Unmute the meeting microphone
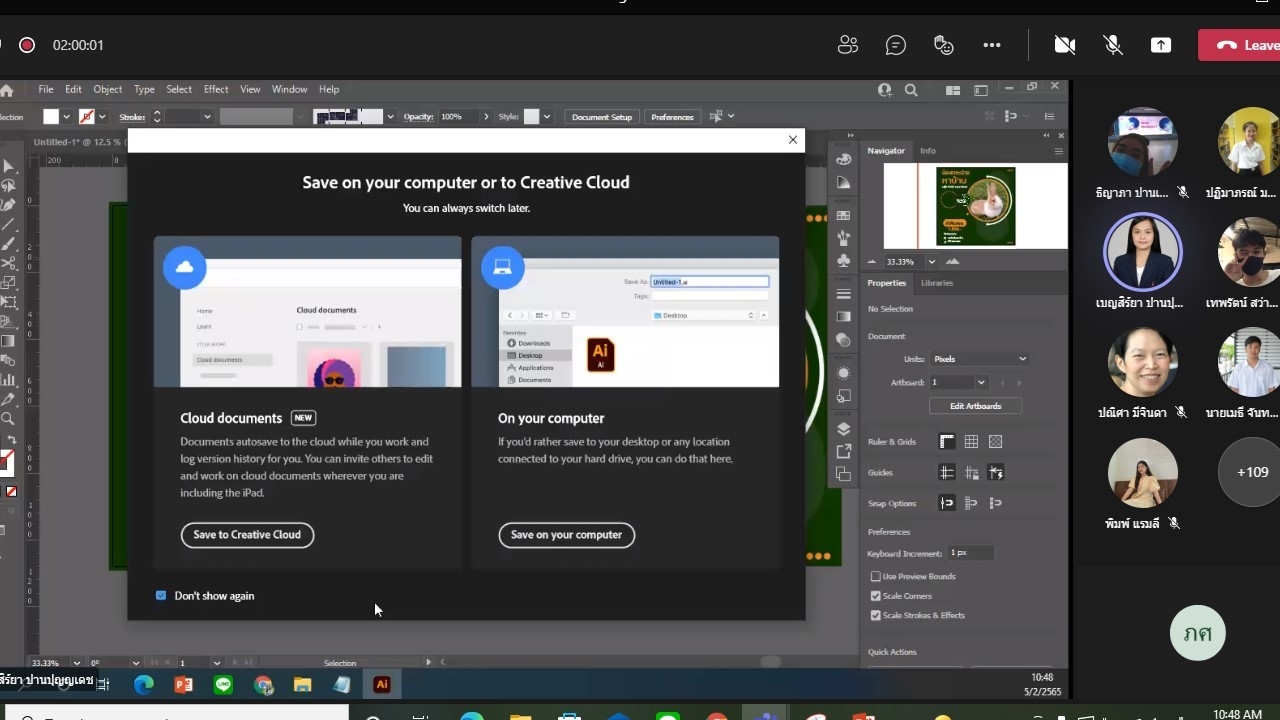The width and height of the screenshot is (1280, 720). pyautogui.click(x=1112, y=45)
